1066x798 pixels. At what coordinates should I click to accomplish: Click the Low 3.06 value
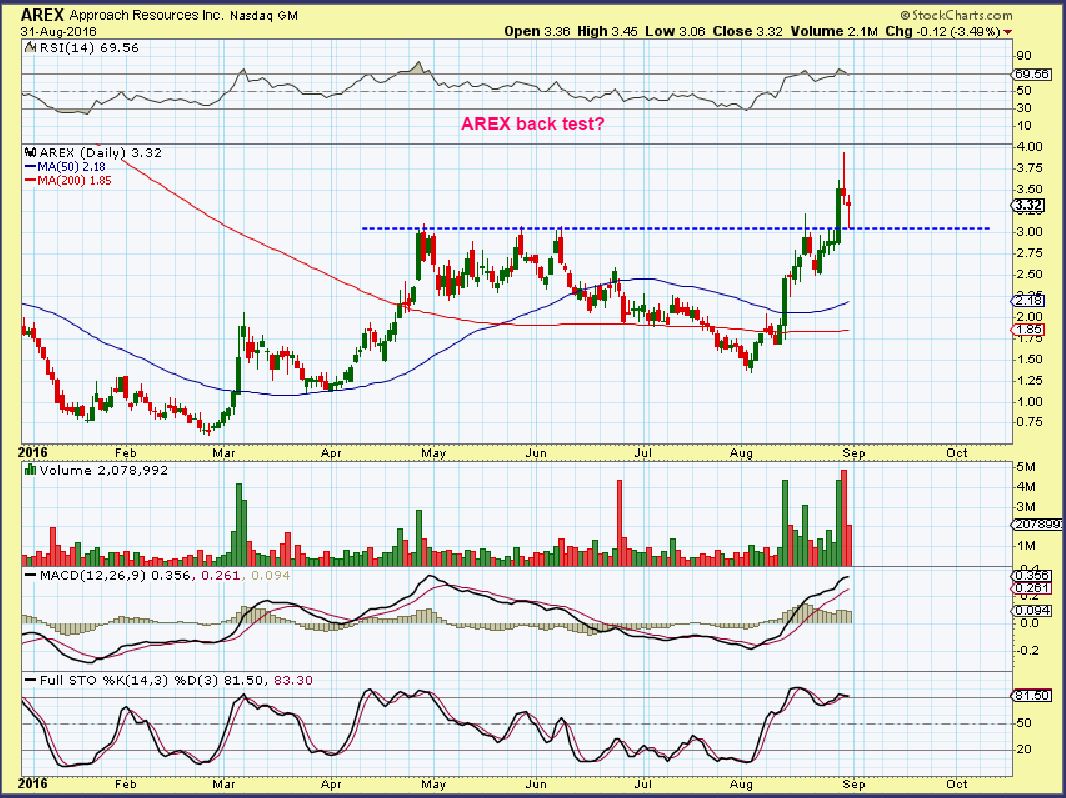tap(675, 31)
